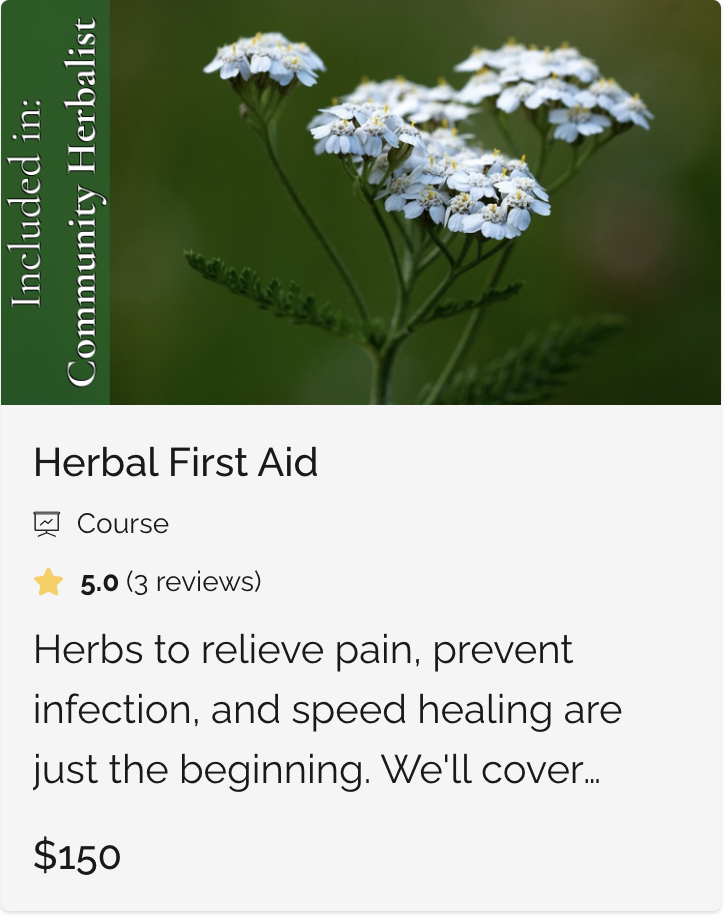Click the 'Community Herbalist' vertical label

[81, 202]
